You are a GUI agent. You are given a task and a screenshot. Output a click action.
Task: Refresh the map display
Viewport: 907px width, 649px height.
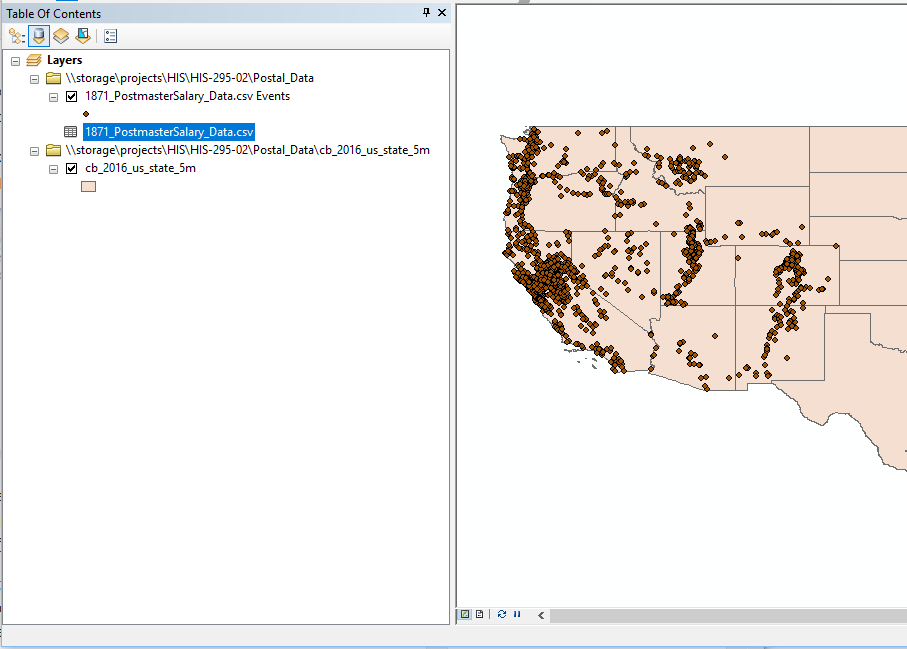[502, 614]
